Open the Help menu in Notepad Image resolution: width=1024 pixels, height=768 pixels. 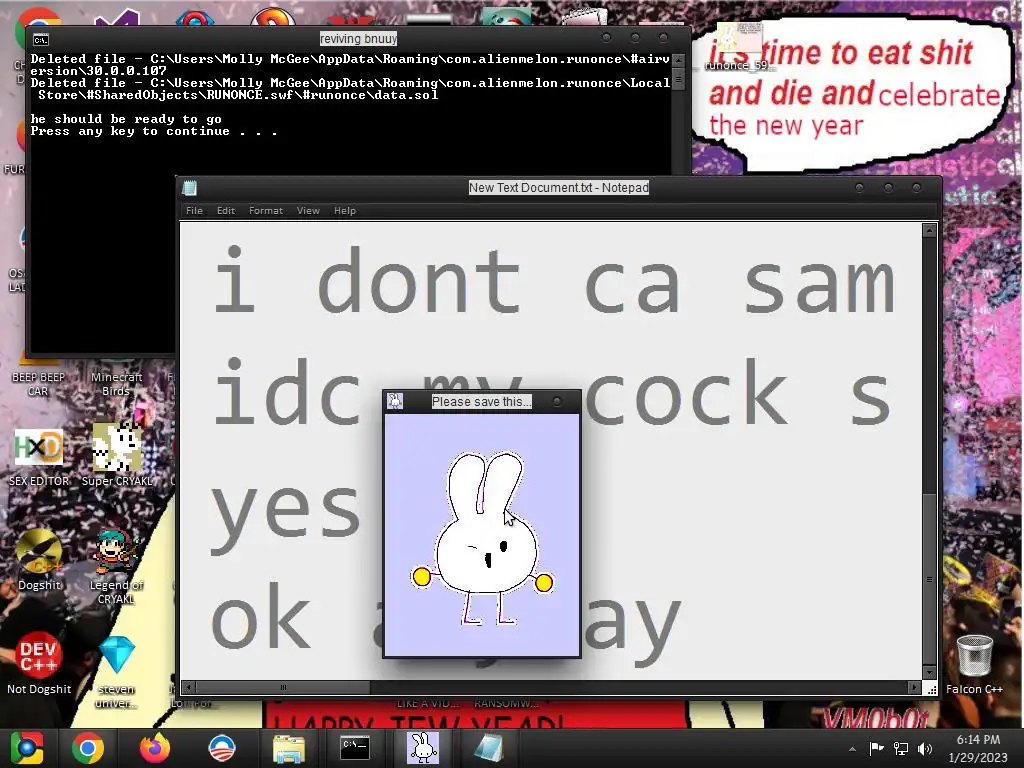[345, 210]
